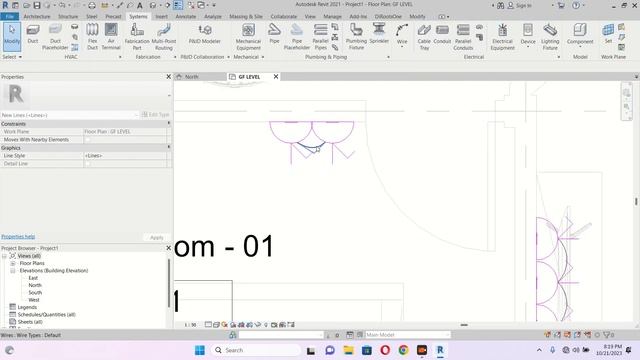Image resolution: width=640 pixels, height=360 pixels.
Task: Switch to the Manage ribbon tab
Action: coord(332,16)
